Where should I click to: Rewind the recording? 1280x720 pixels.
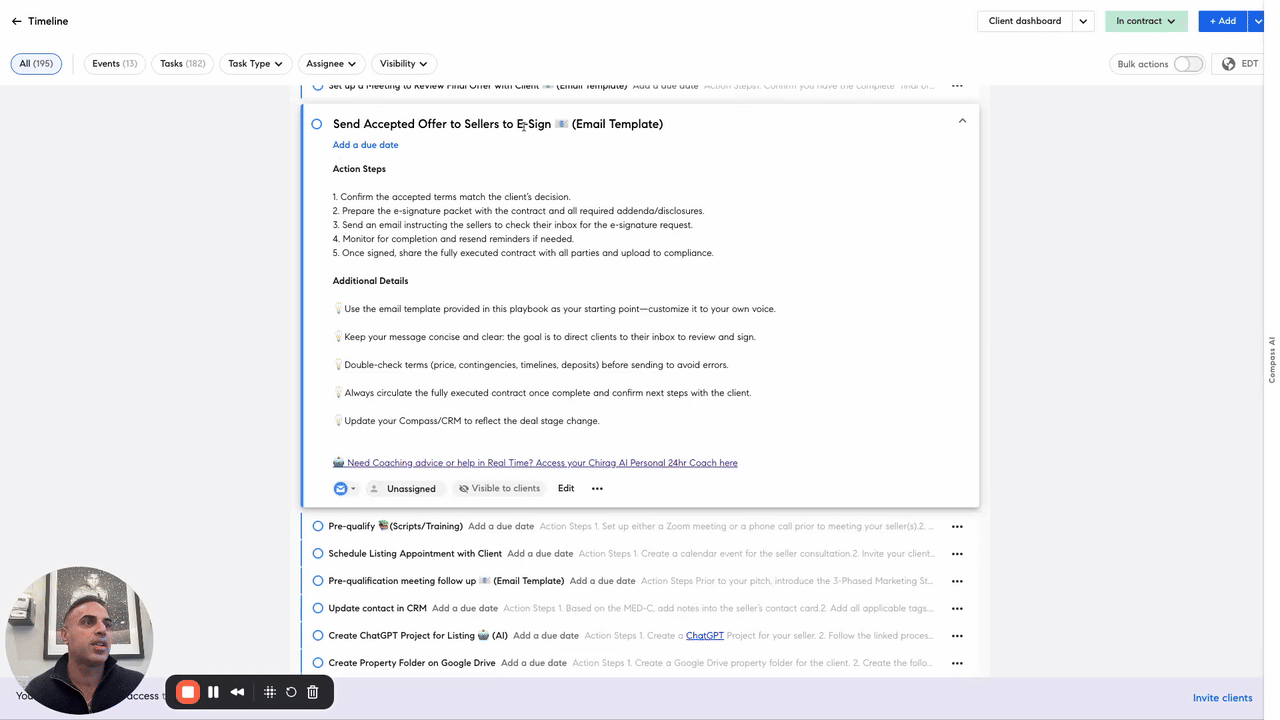coord(237,691)
